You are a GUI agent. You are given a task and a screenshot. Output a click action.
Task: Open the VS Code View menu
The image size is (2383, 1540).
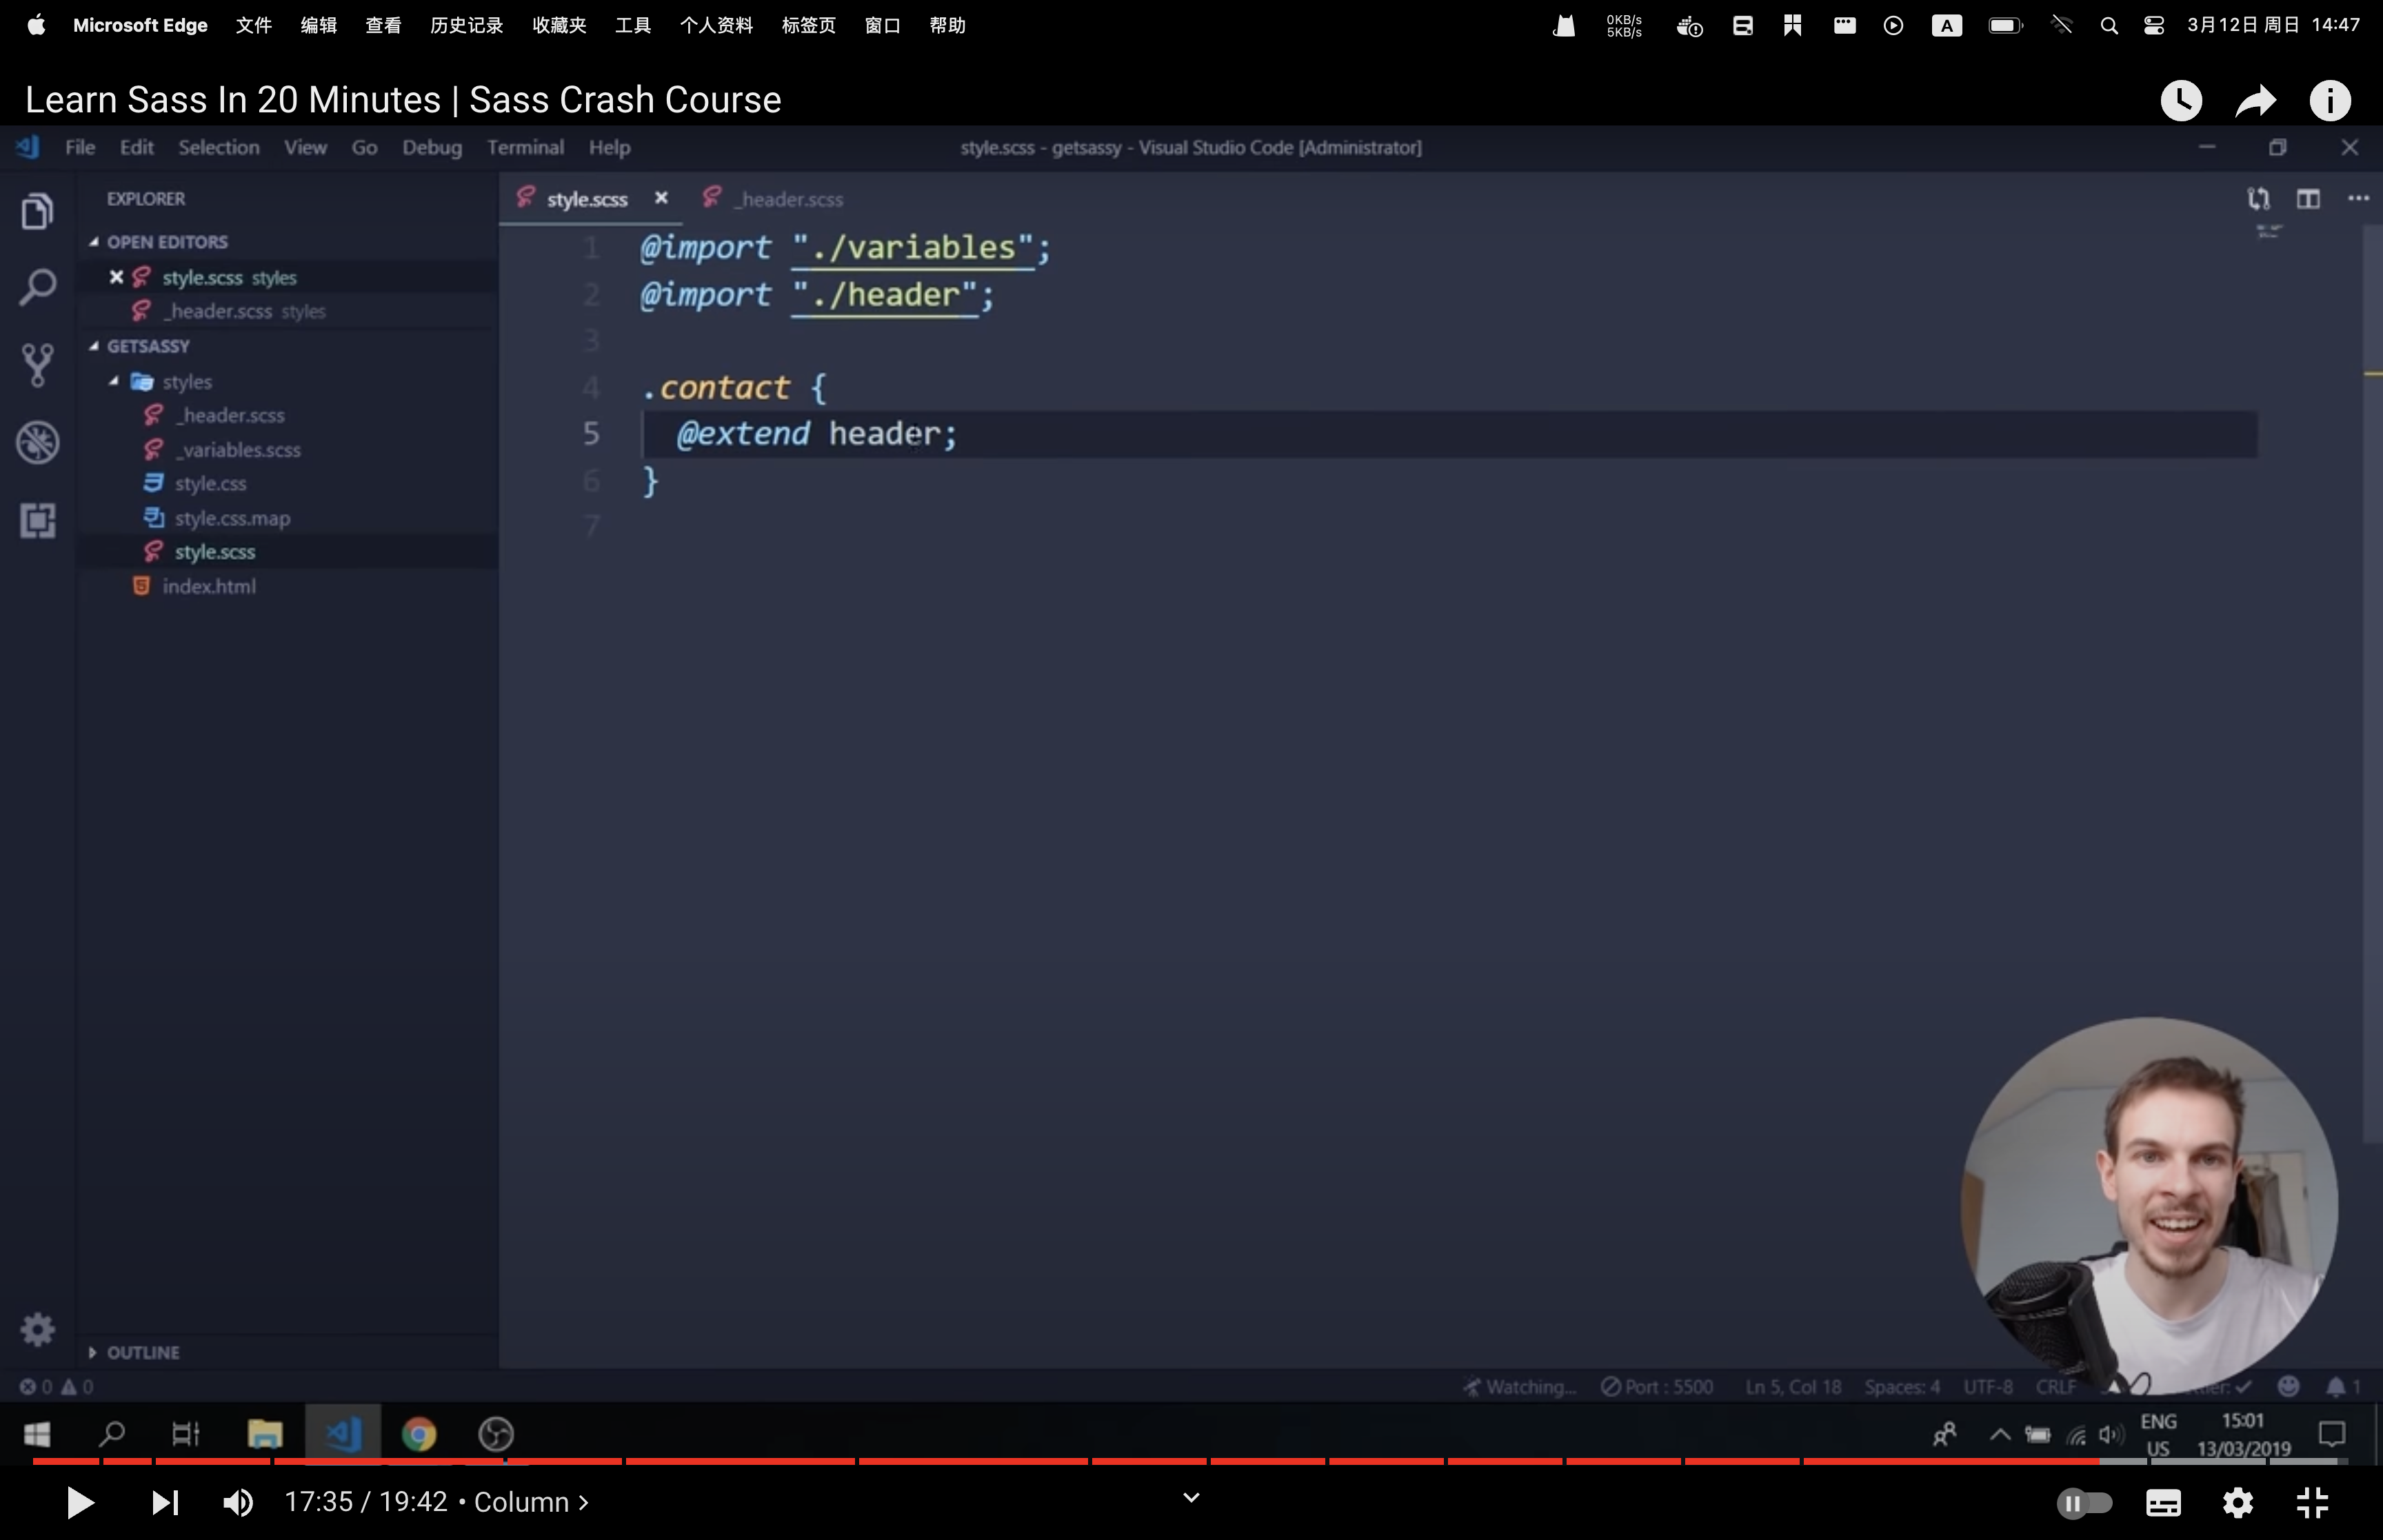coord(305,147)
